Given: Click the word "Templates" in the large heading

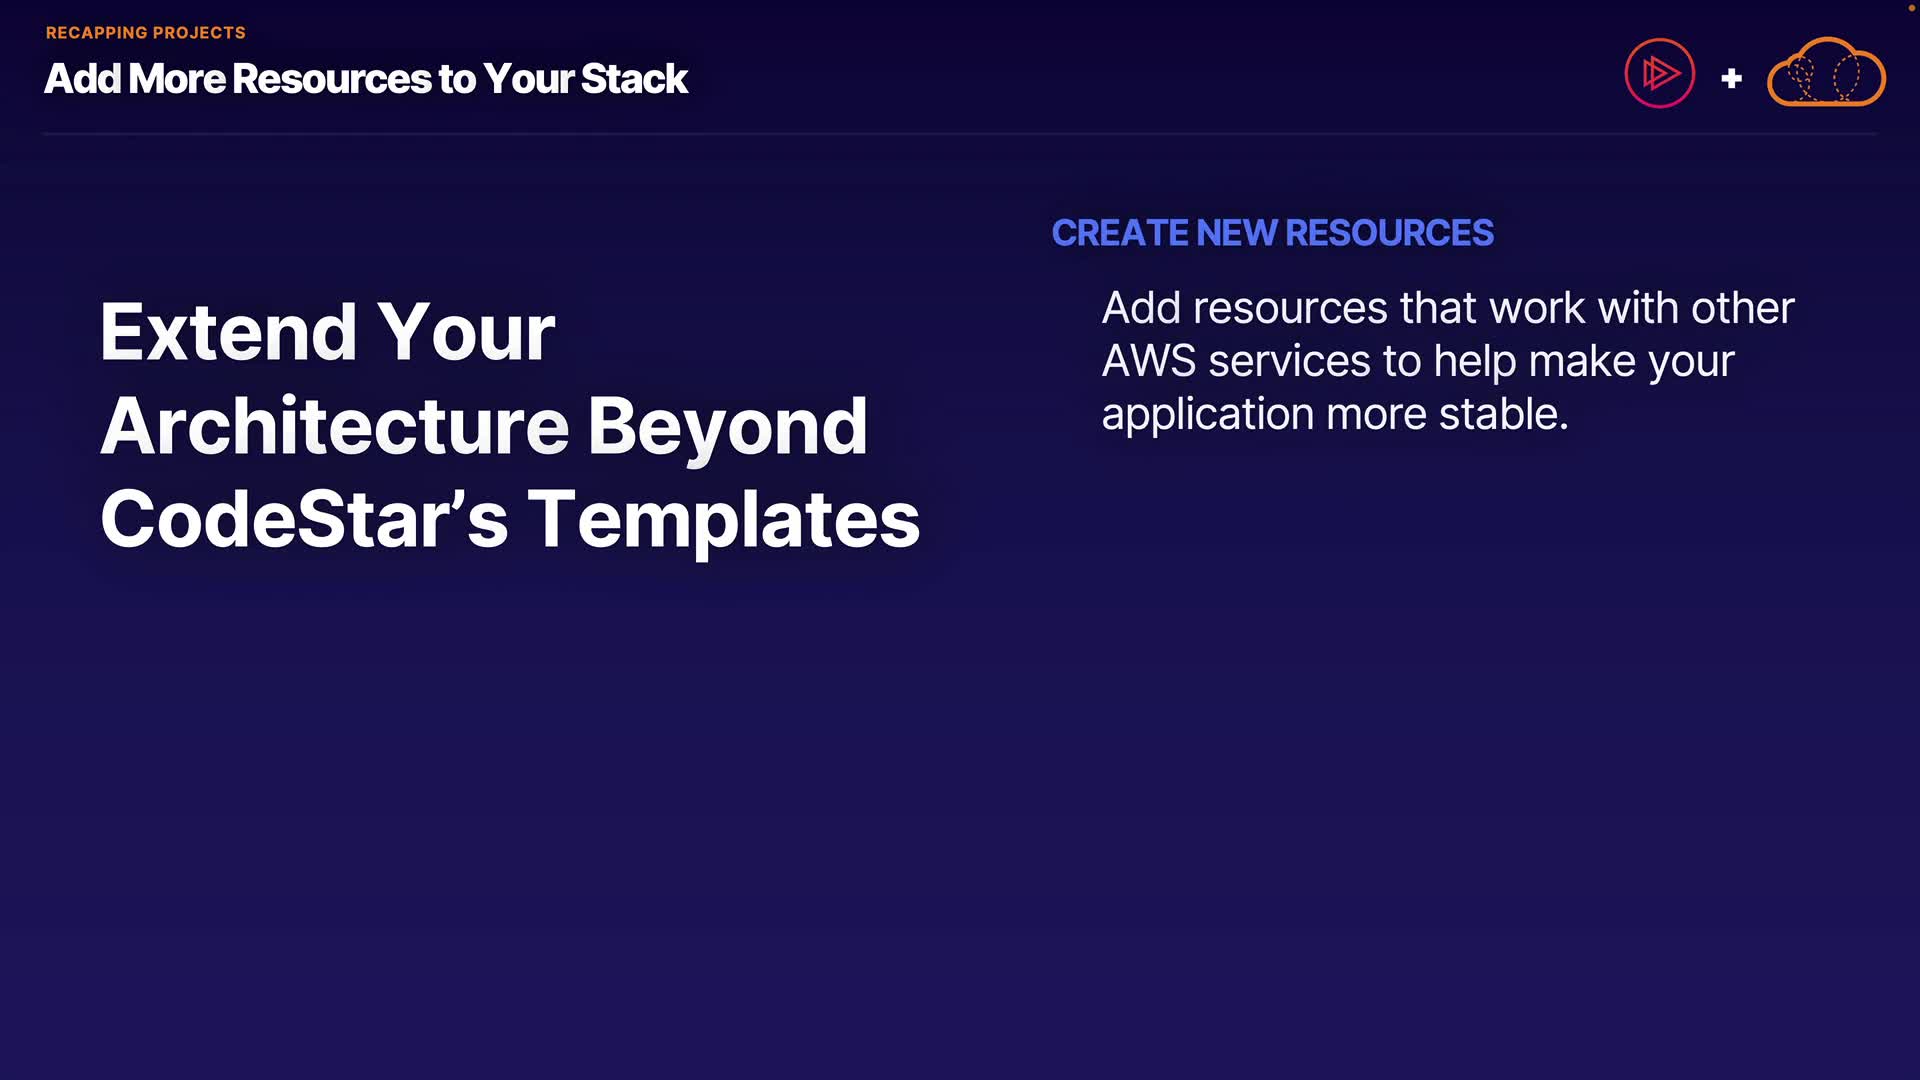Looking at the screenshot, I should [x=723, y=519].
